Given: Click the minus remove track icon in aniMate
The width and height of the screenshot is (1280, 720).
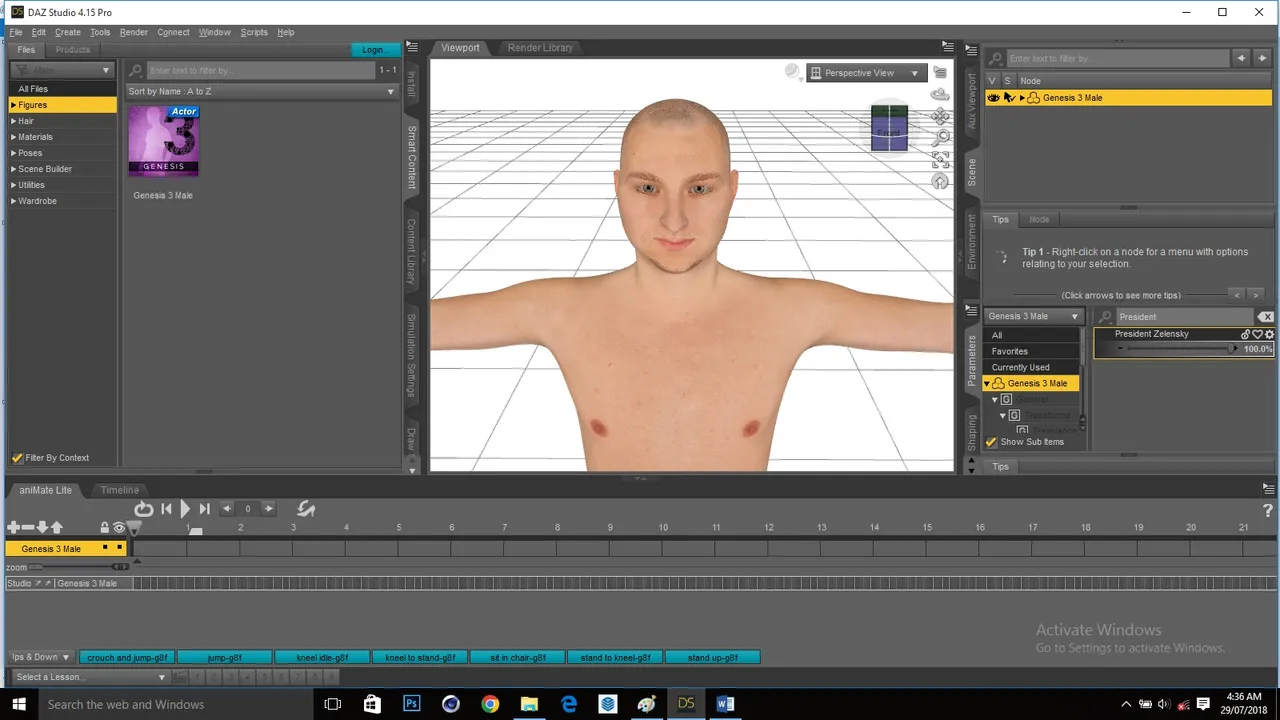Looking at the screenshot, I should [x=28, y=527].
